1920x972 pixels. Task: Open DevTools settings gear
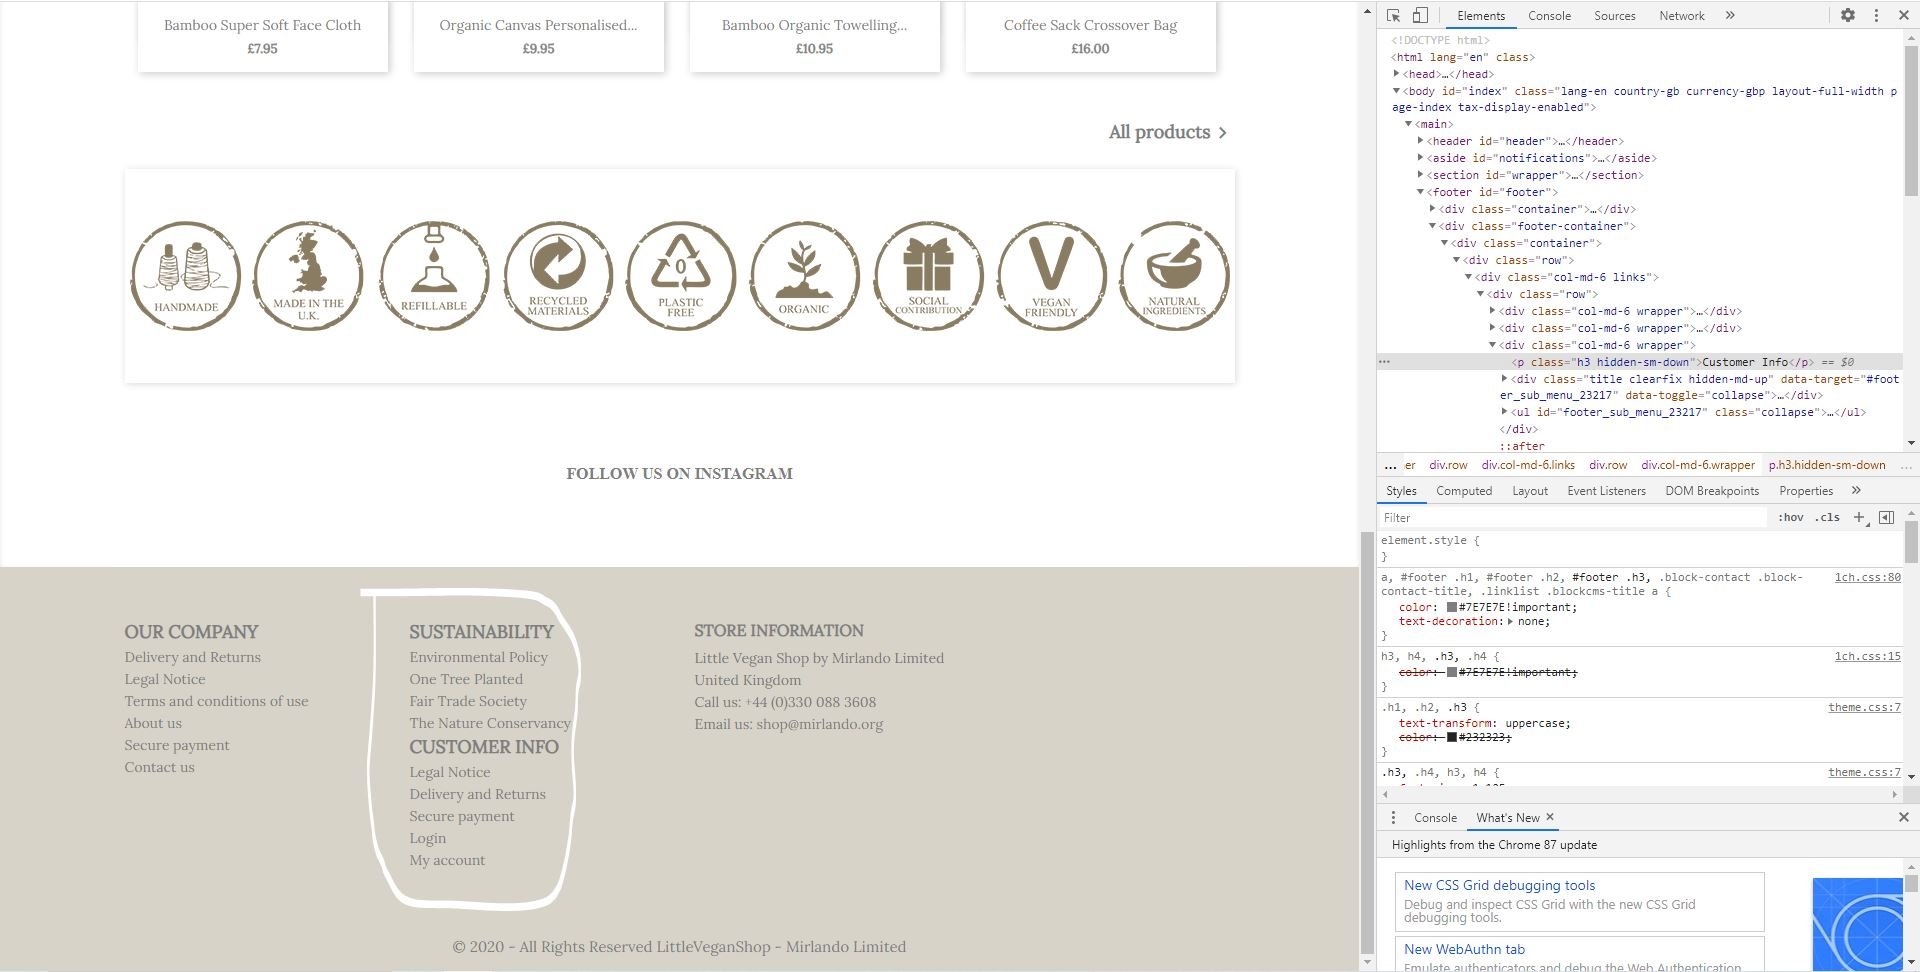coord(1848,15)
